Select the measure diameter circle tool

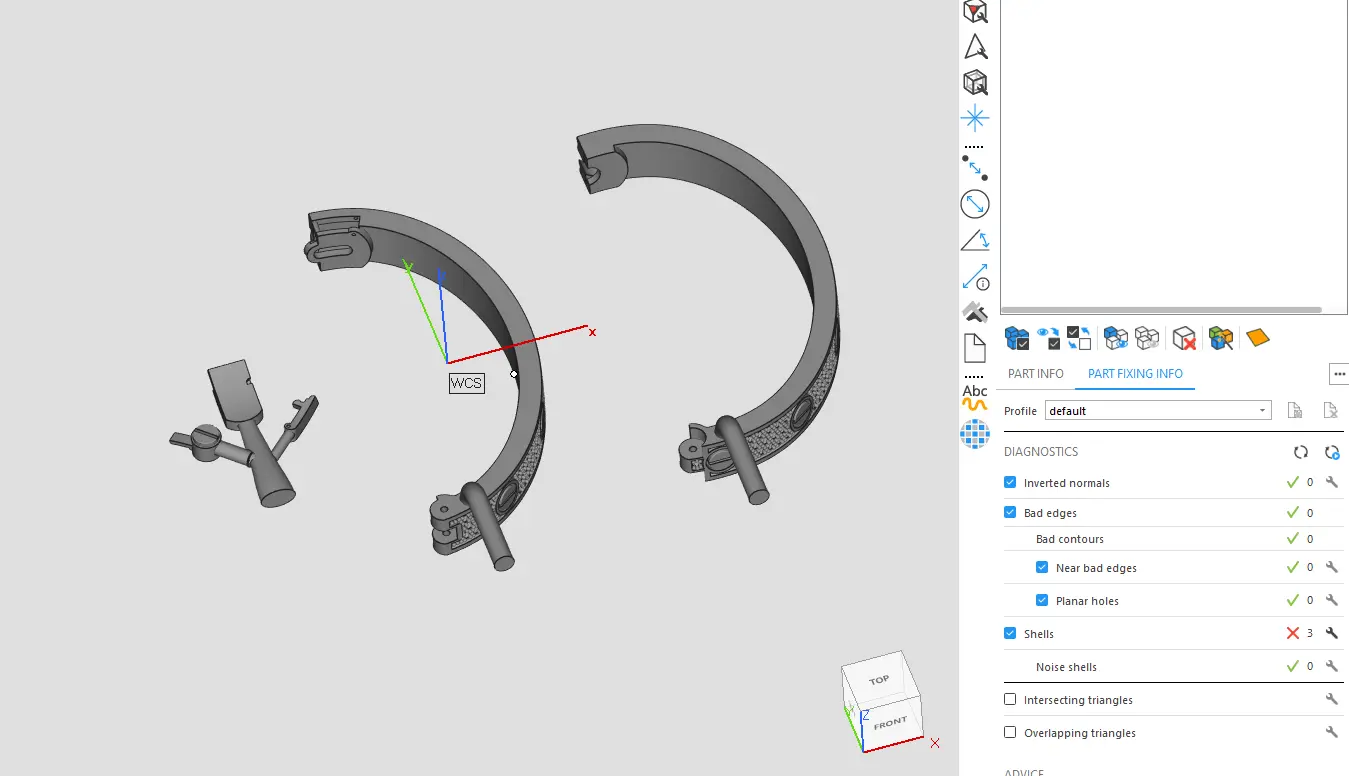(x=975, y=204)
